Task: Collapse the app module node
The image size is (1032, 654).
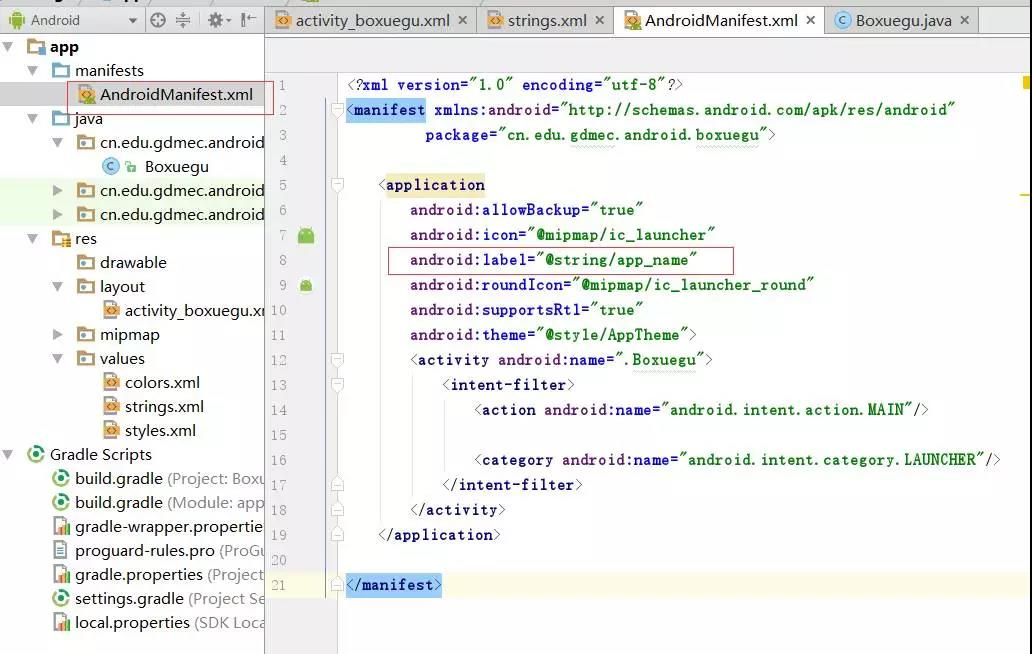Action: [8, 47]
